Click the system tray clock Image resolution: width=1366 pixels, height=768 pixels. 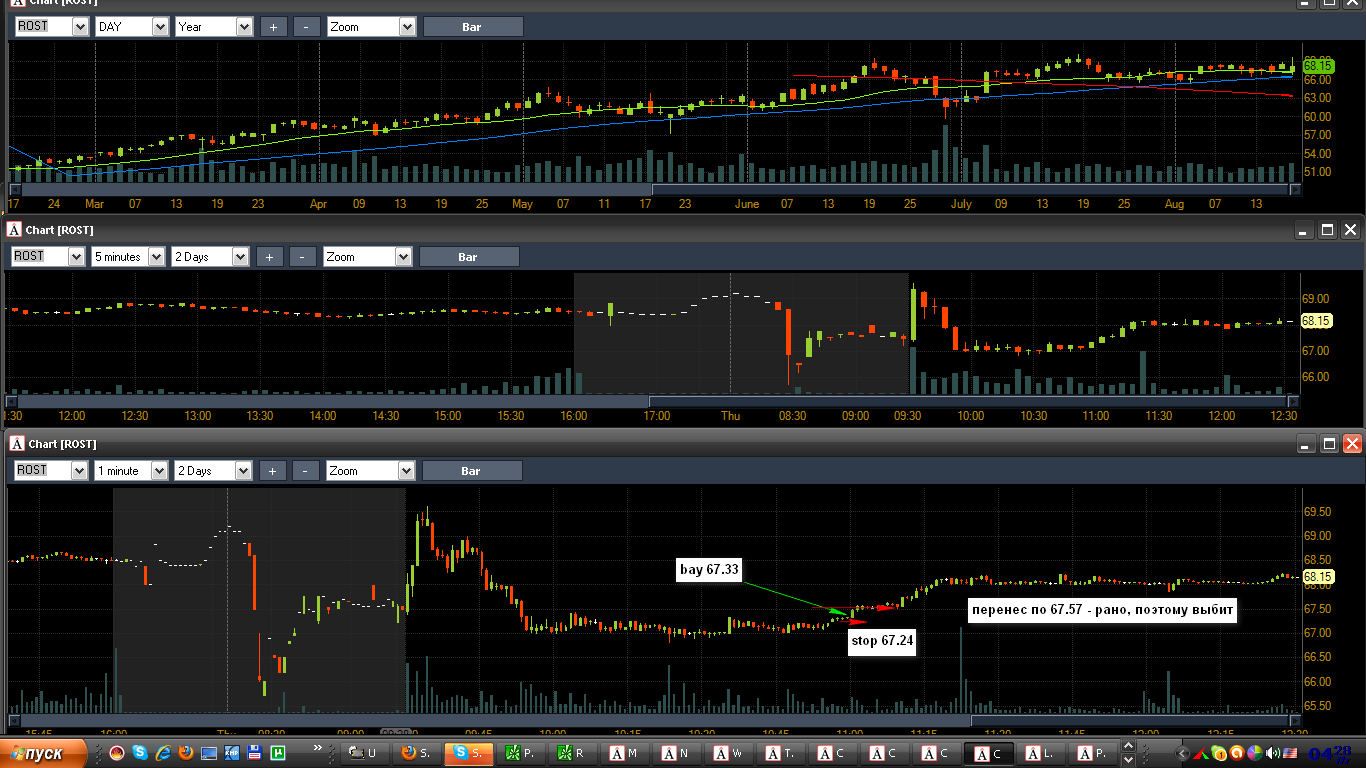point(1330,754)
